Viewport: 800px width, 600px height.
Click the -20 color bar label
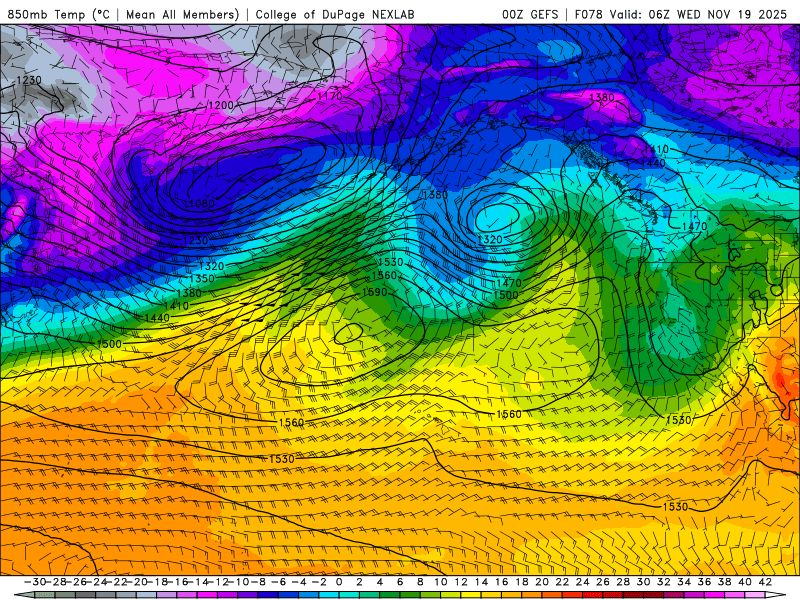(138, 582)
